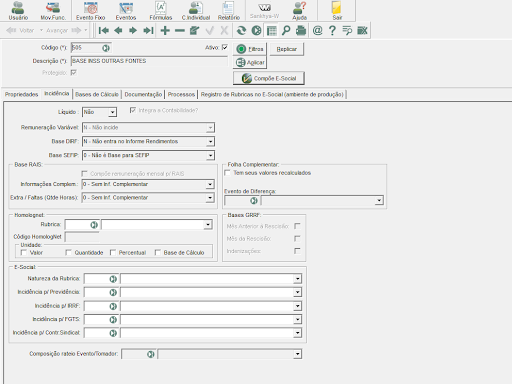This screenshot has height=384, width=512.
Task: Expand Incidência p/ IRRF dropdown
Action: click(297, 306)
